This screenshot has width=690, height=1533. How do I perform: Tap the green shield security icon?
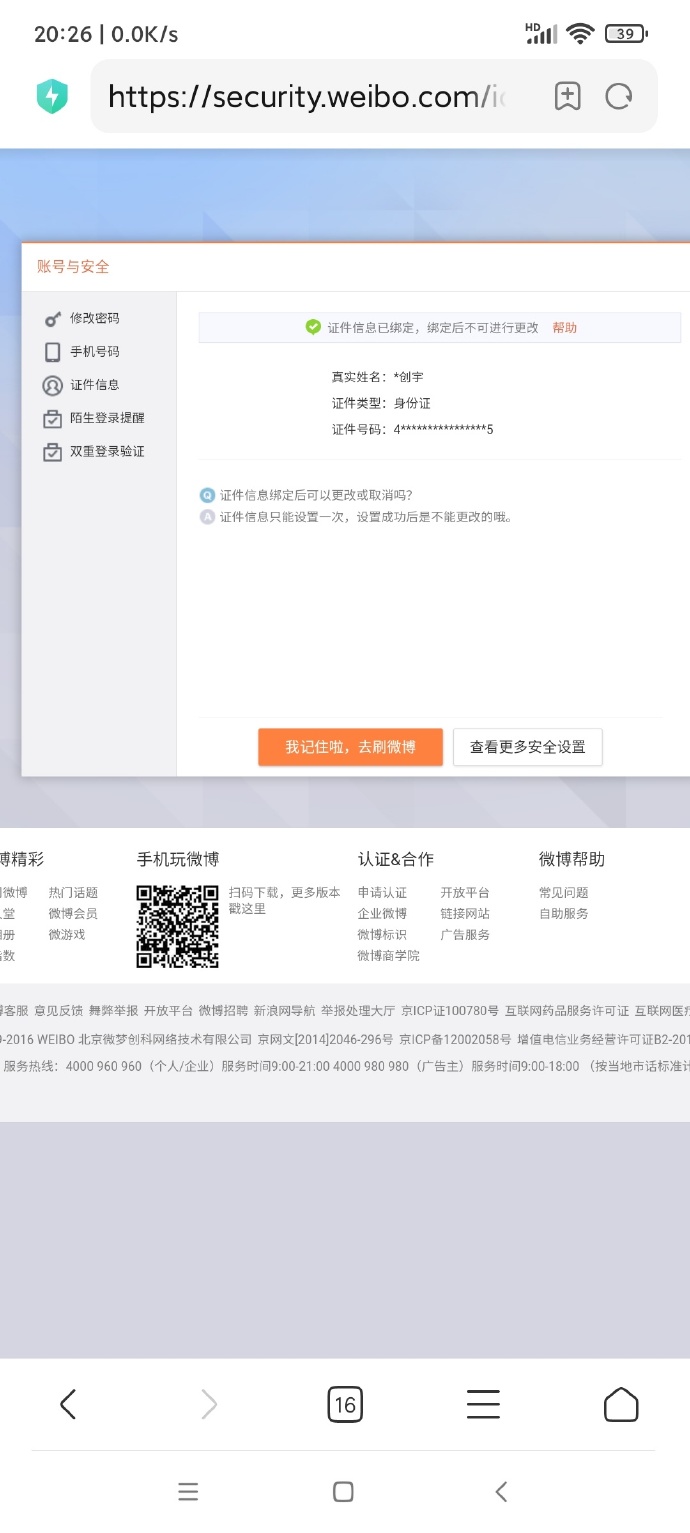(x=52, y=97)
